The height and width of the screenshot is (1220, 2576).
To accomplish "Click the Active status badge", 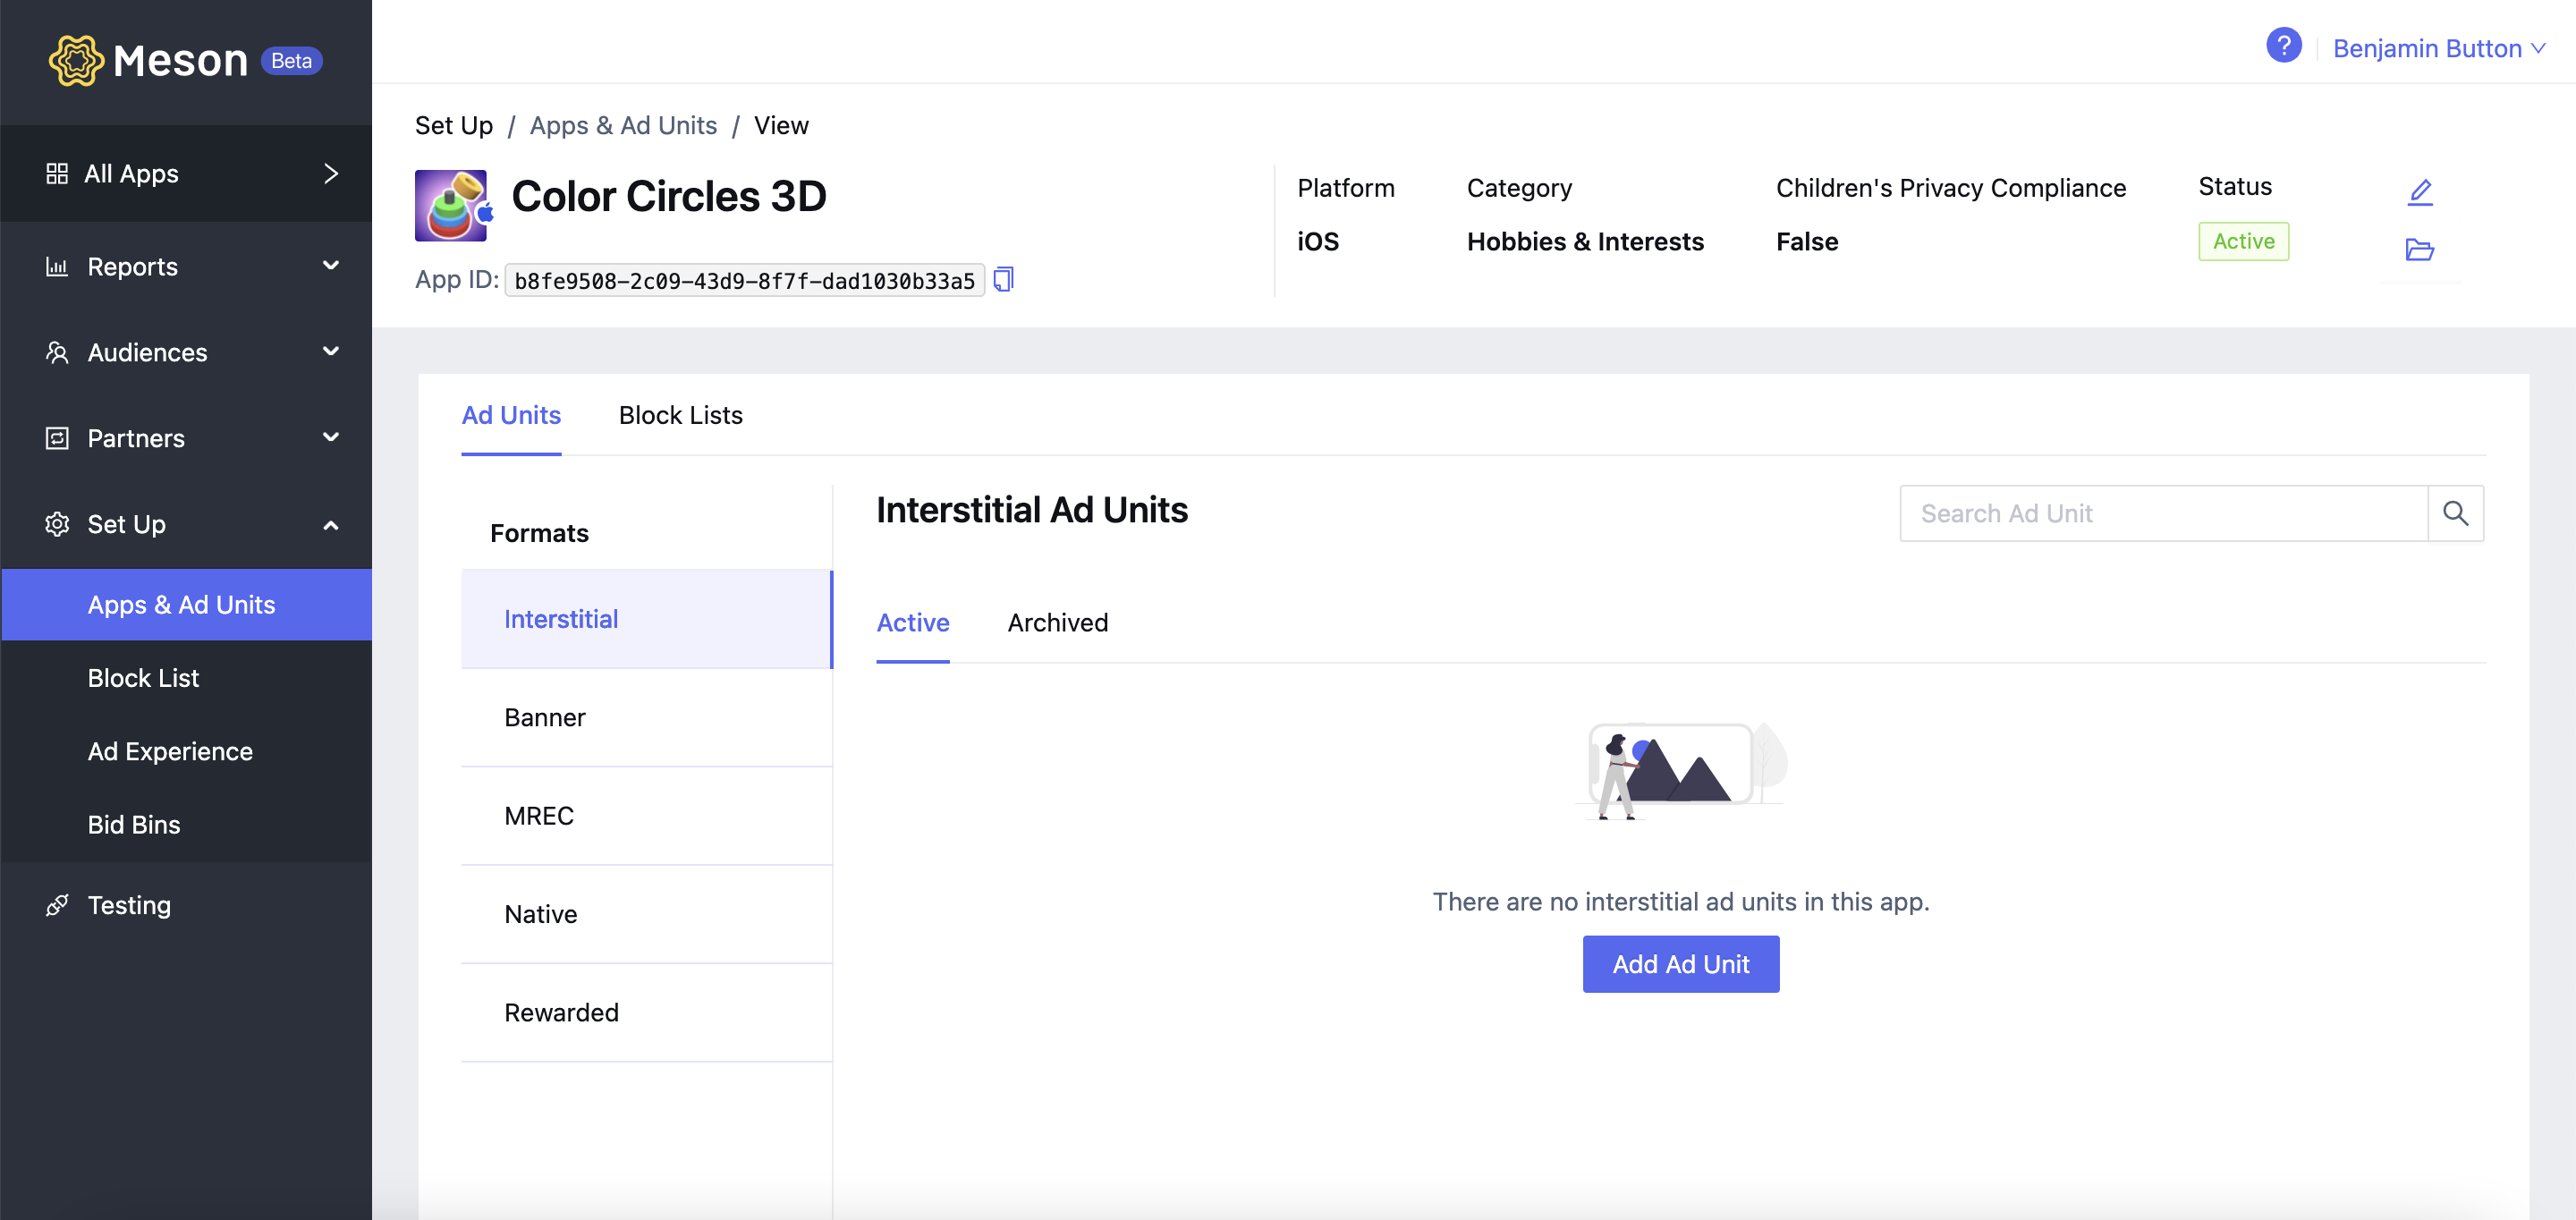I will tap(2243, 241).
